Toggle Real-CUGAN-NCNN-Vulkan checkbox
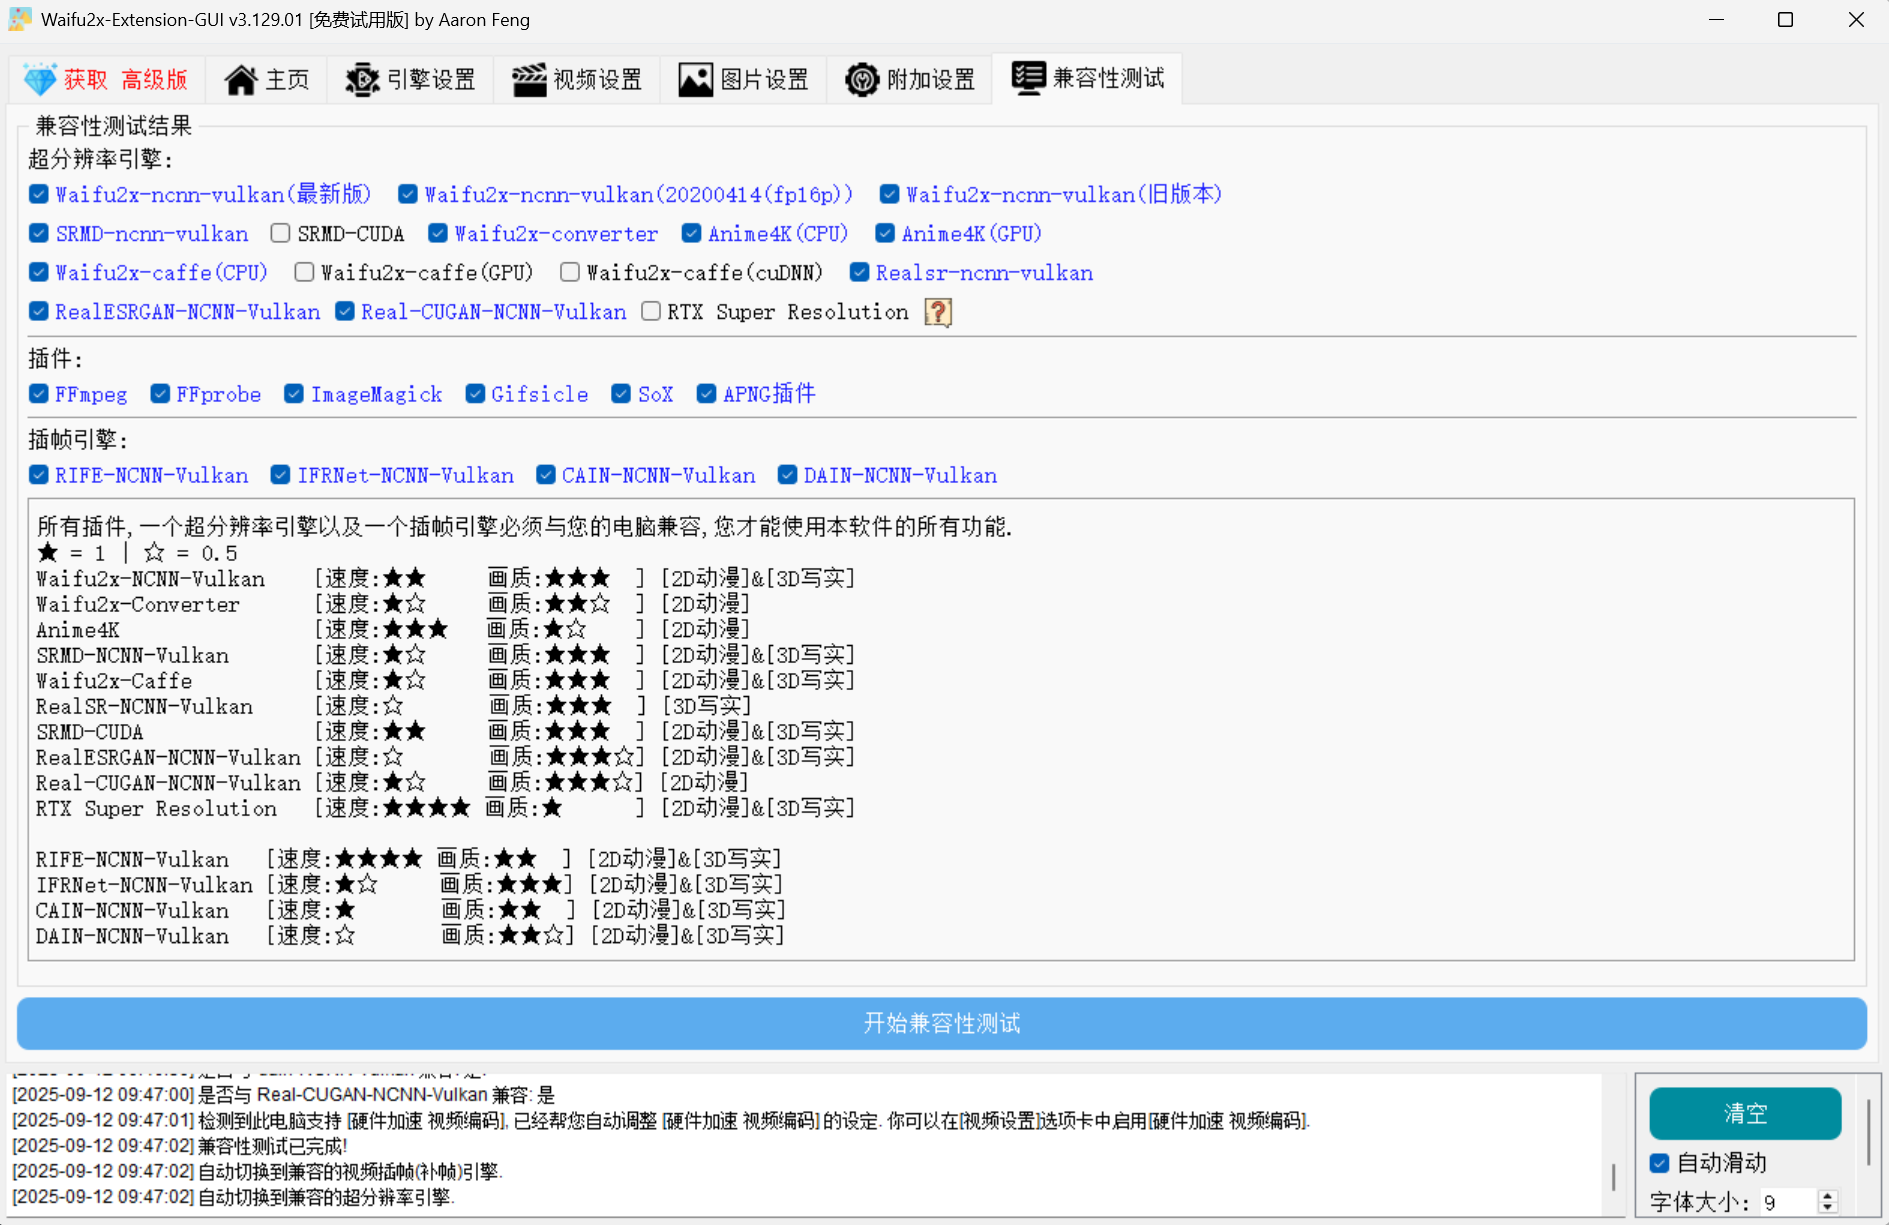 [x=345, y=311]
